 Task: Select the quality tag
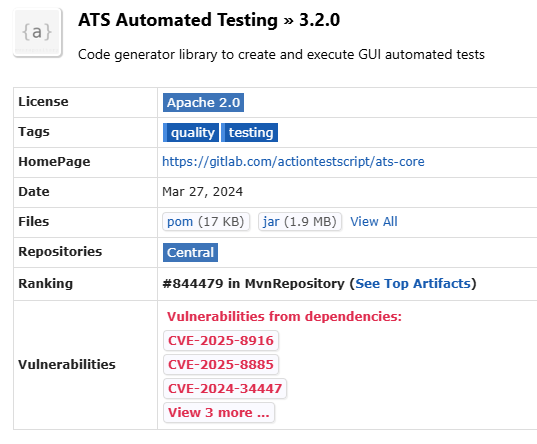tap(191, 133)
